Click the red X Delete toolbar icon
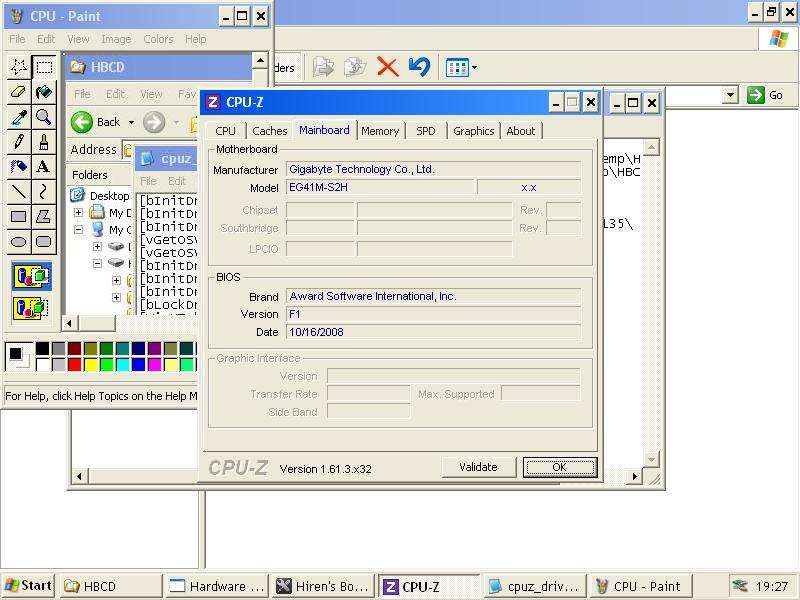Image resolution: width=800 pixels, height=600 pixels. (x=387, y=67)
